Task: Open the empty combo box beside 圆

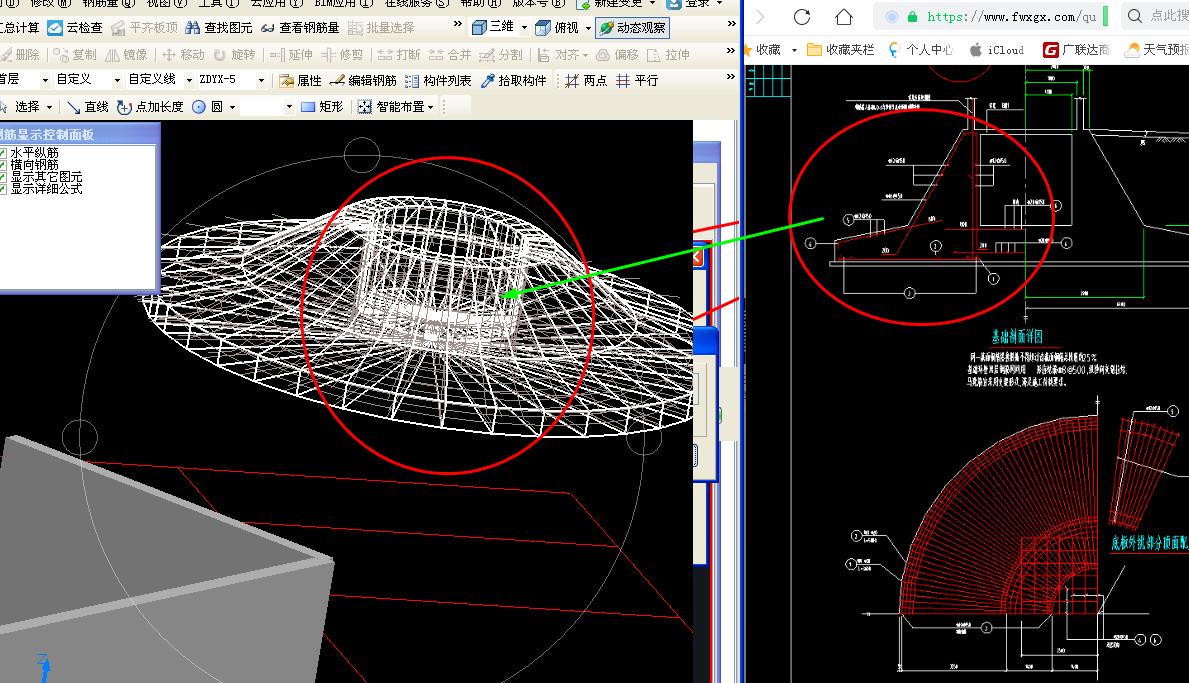Action: pyautogui.click(x=267, y=107)
